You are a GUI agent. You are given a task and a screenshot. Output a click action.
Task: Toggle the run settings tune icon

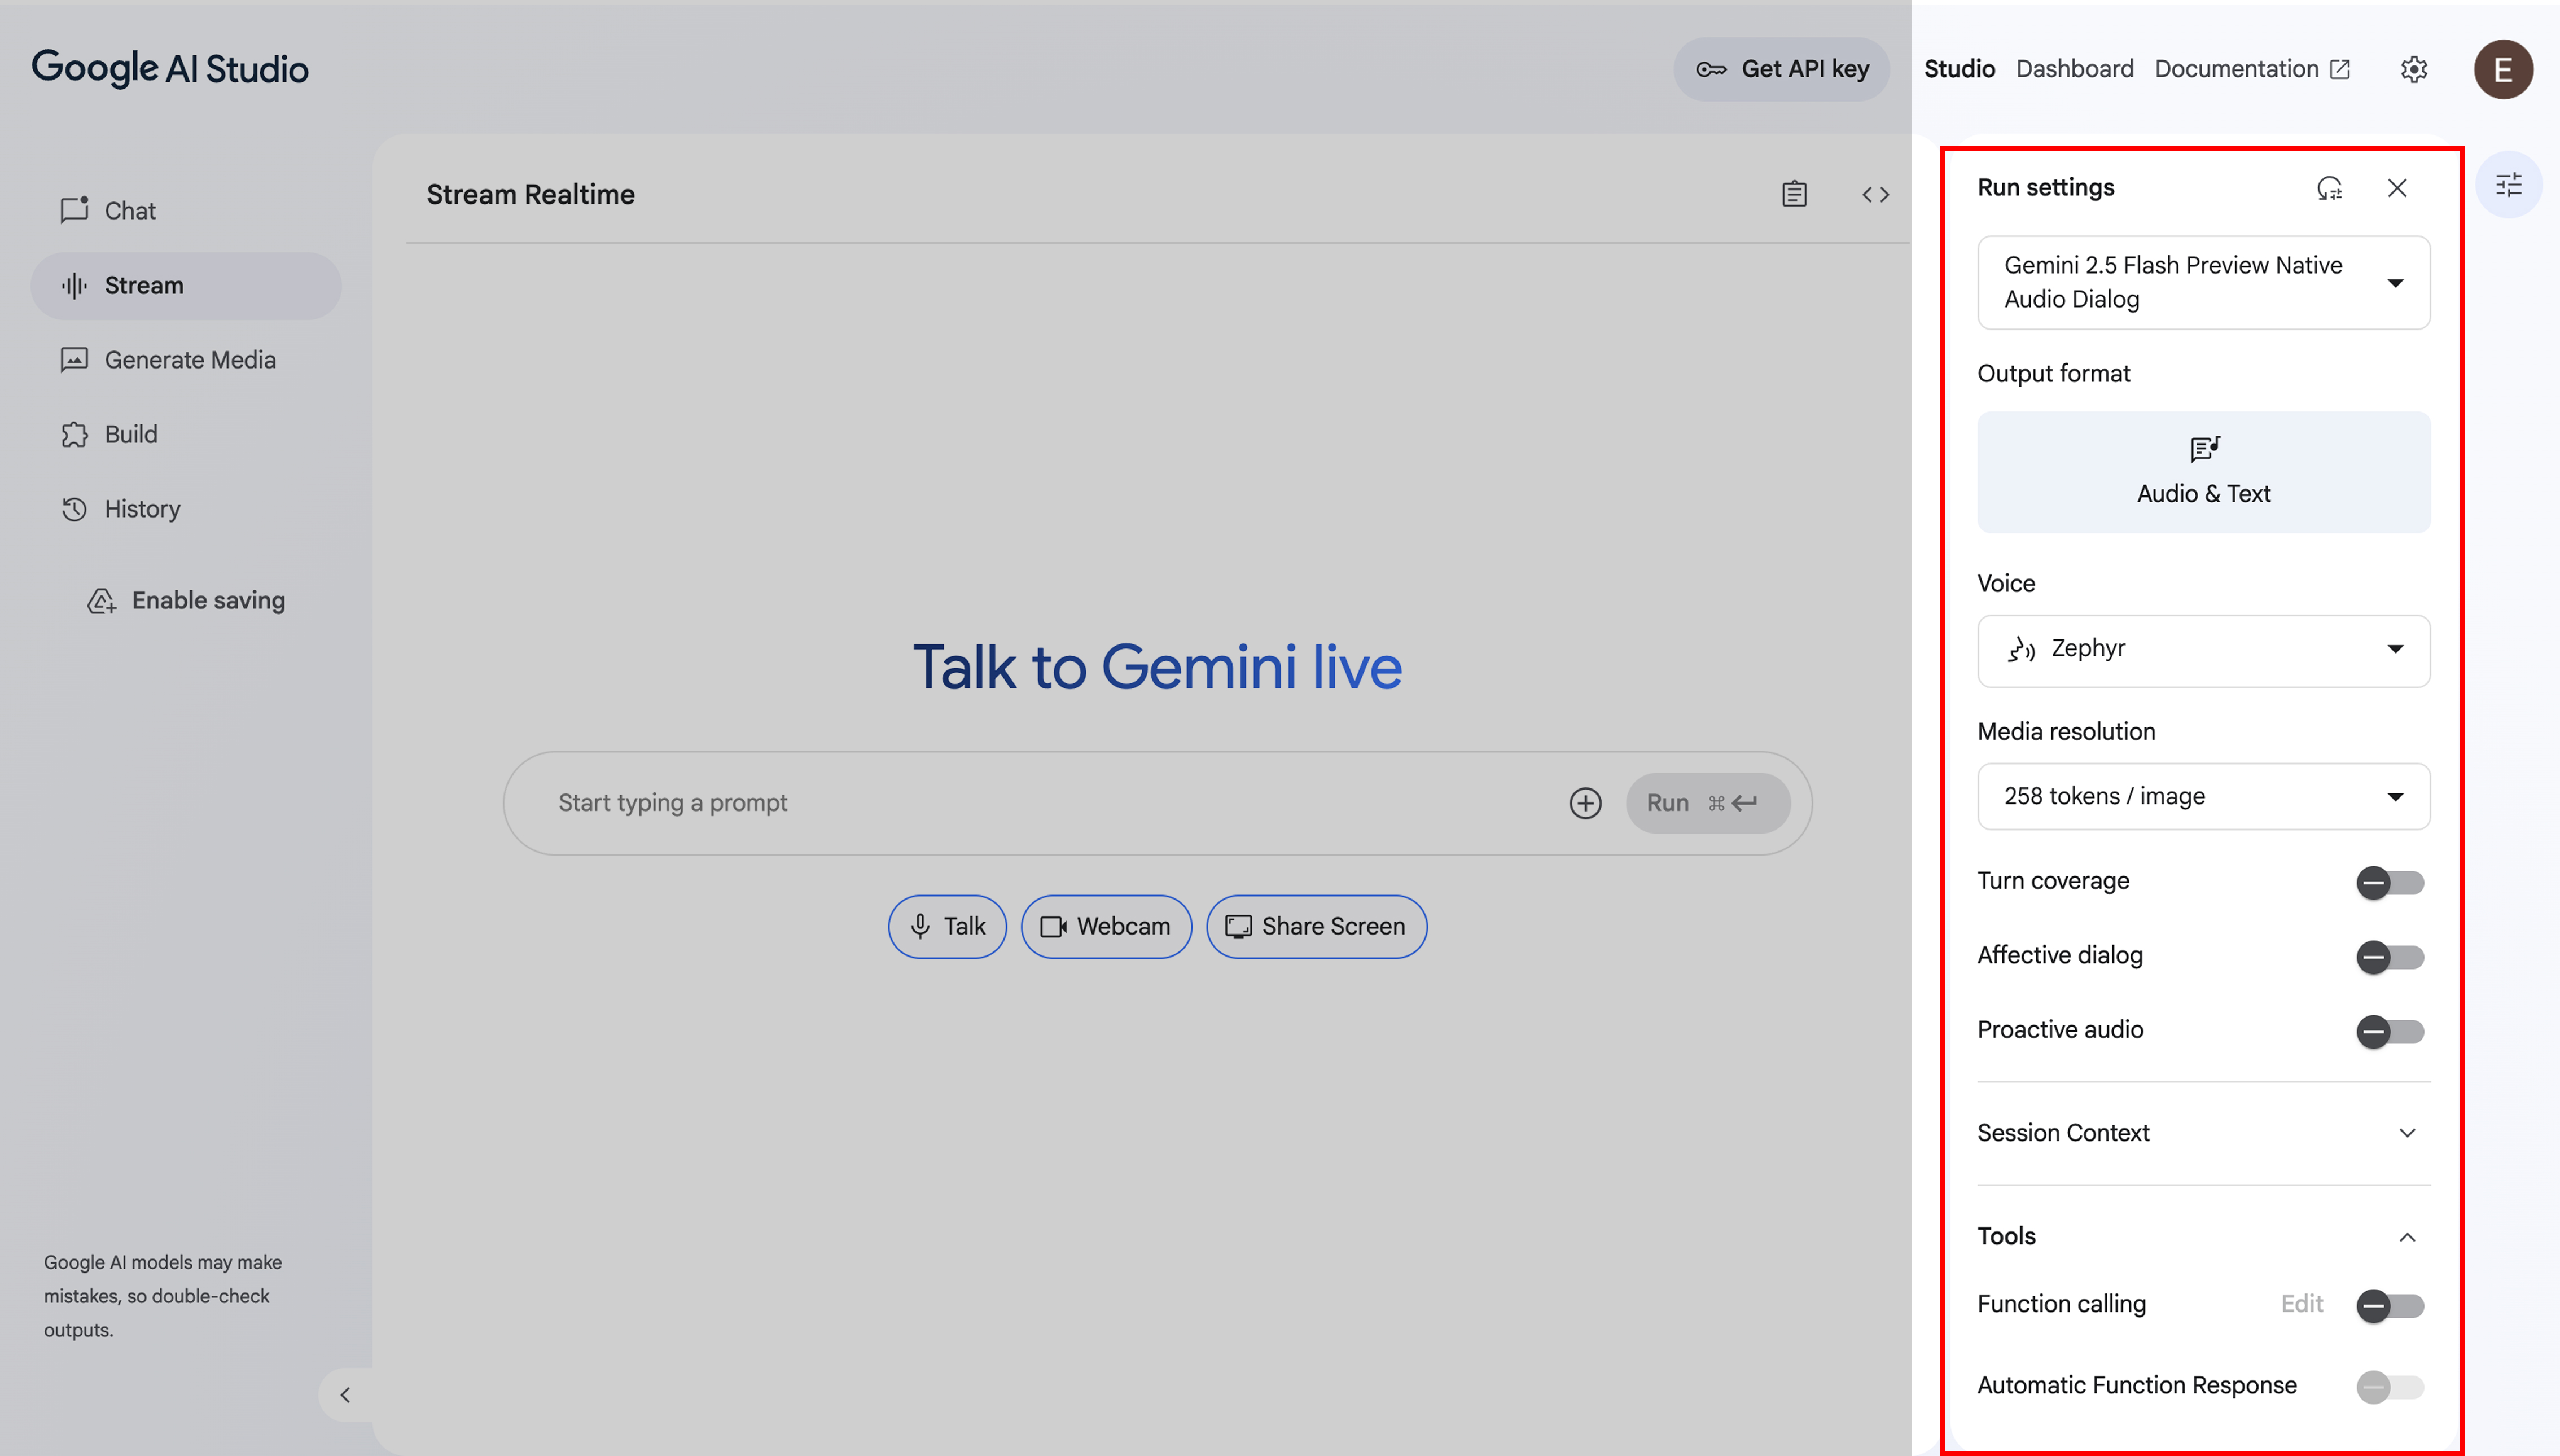tap(2508, 185)
